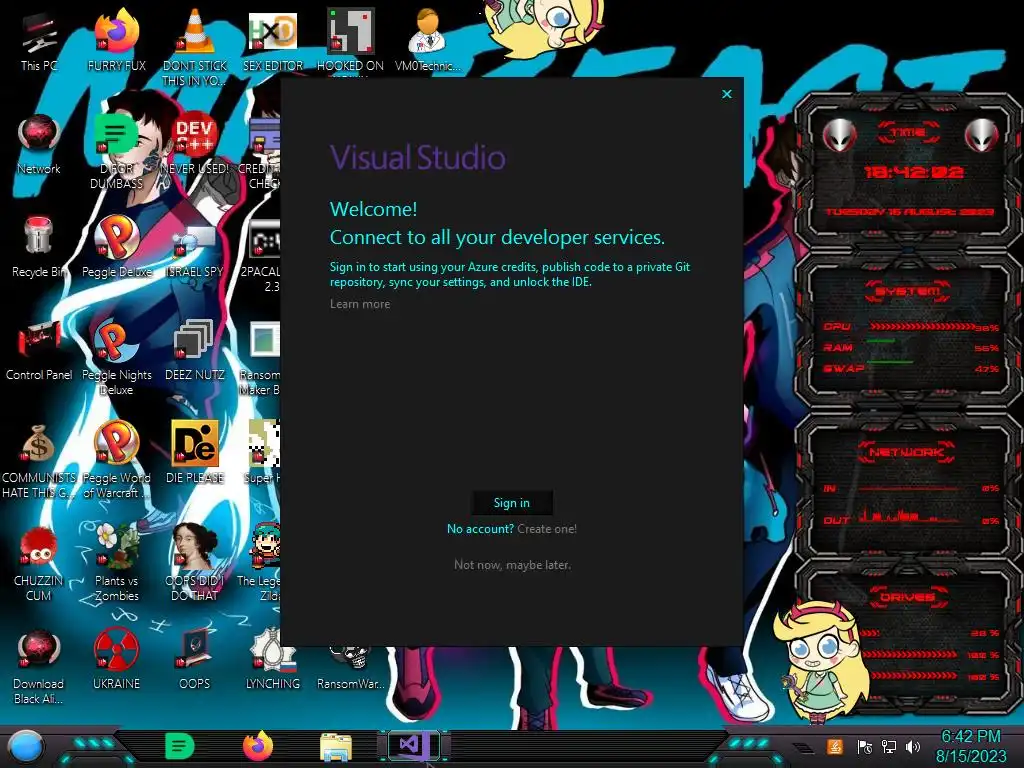Click the RAM usage bar in SYSTEM widget

(x=882, y=341)
